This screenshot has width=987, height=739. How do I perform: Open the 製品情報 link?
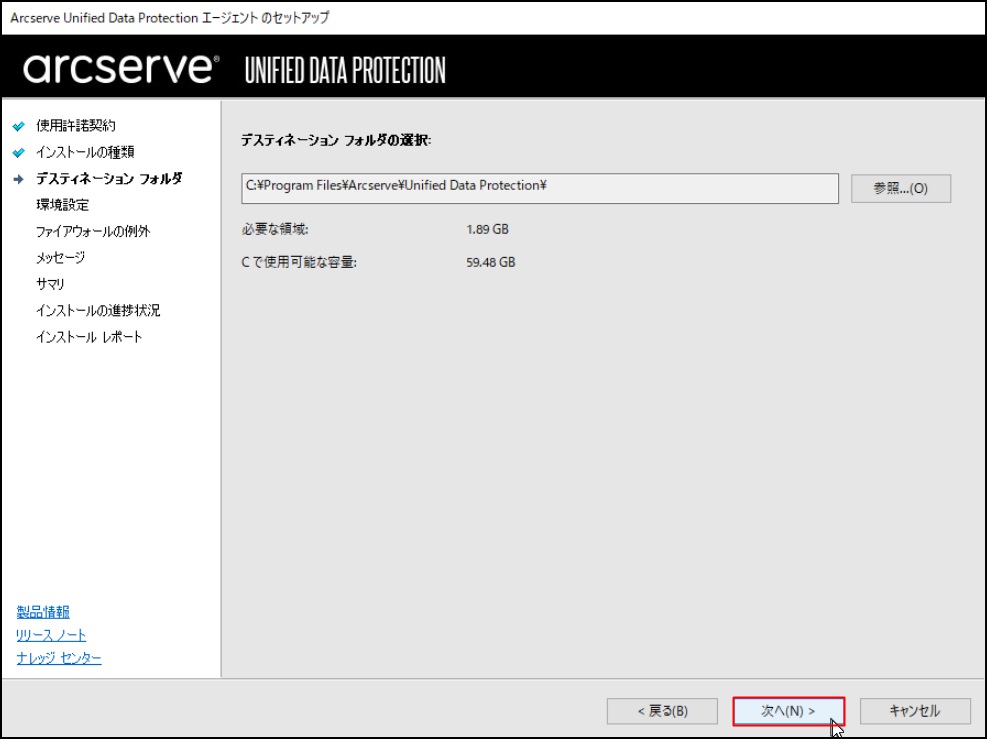tap(43, 612)
